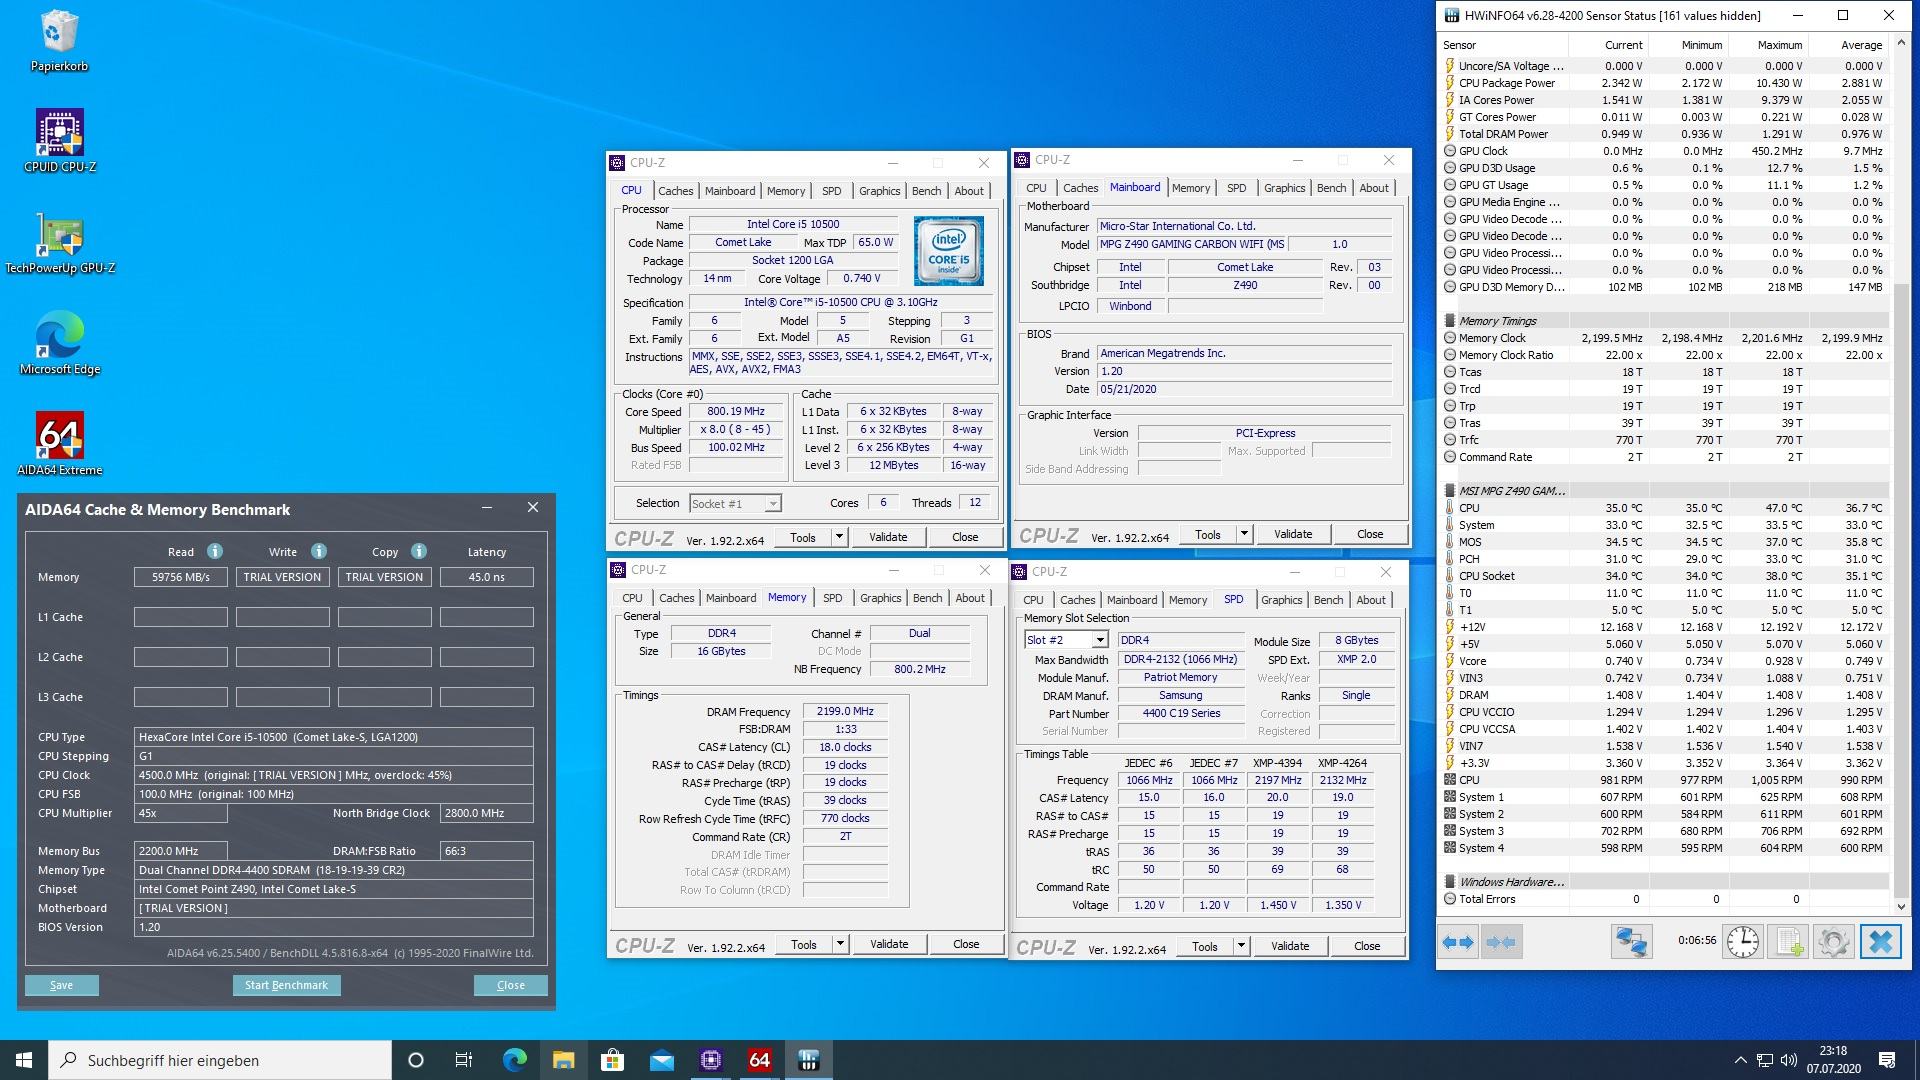Open File Explorer from the taskbar
The height and width of the screenshot is (1080, 1920).
point(563,1060)
